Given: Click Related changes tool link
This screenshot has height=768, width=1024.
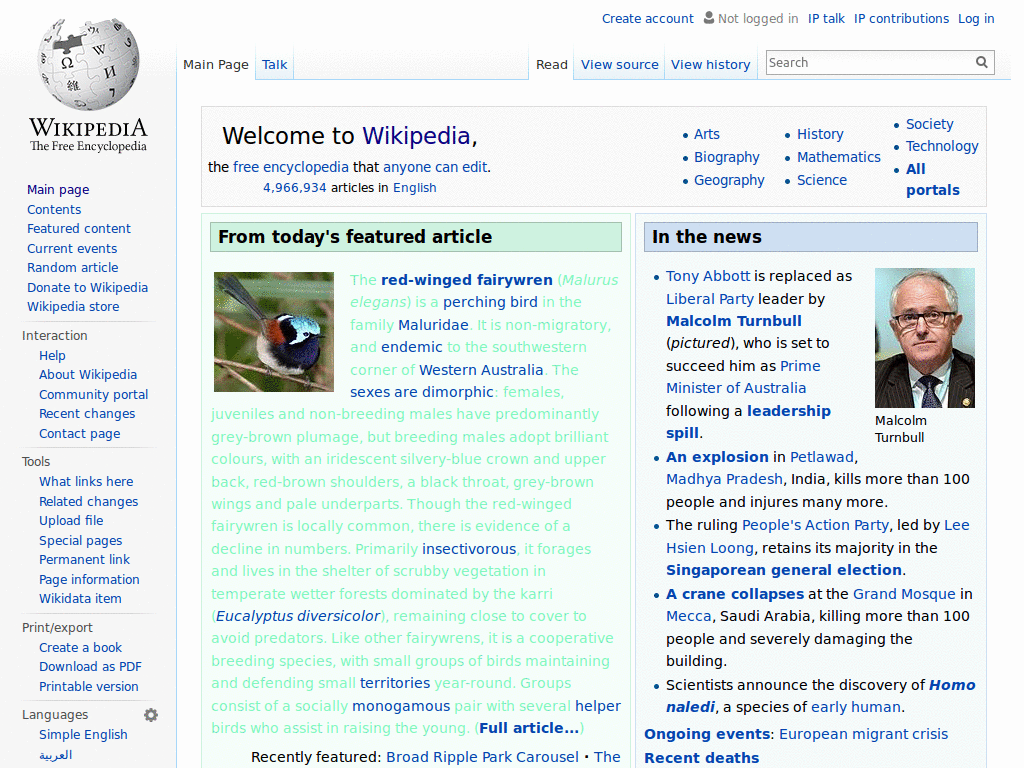Looking at the screenshot, I should click(x=89, y=502).
